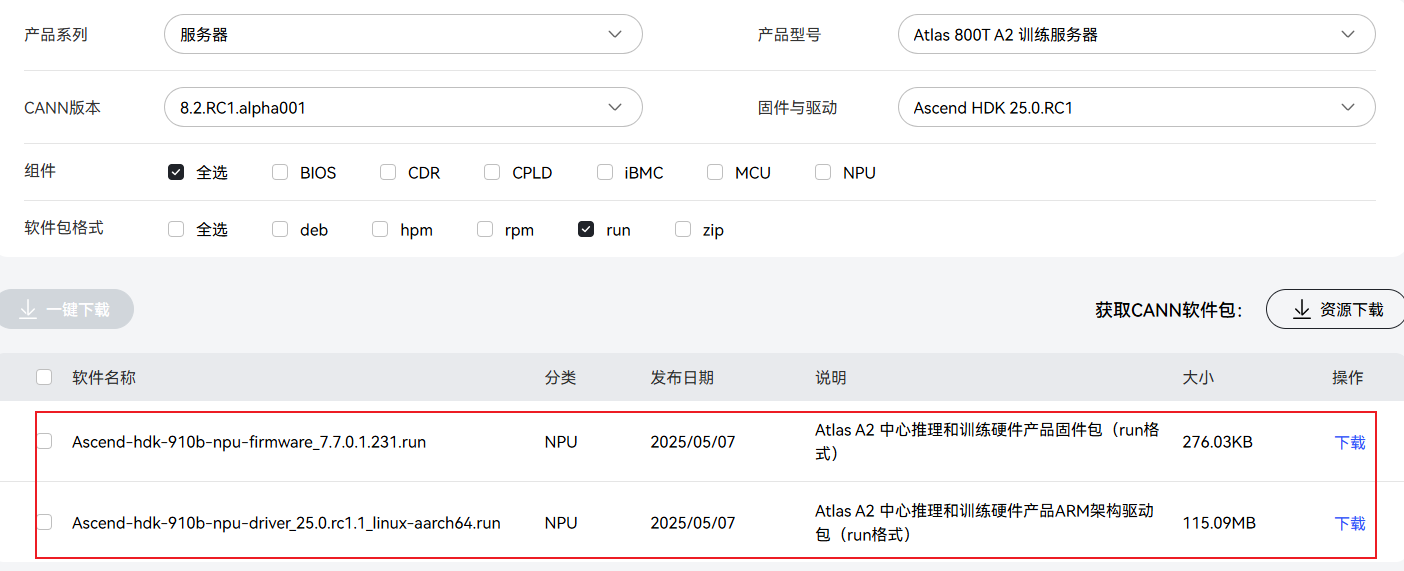
Task: Uncheck the 组件 全选 checkbox
Action: 176,172
